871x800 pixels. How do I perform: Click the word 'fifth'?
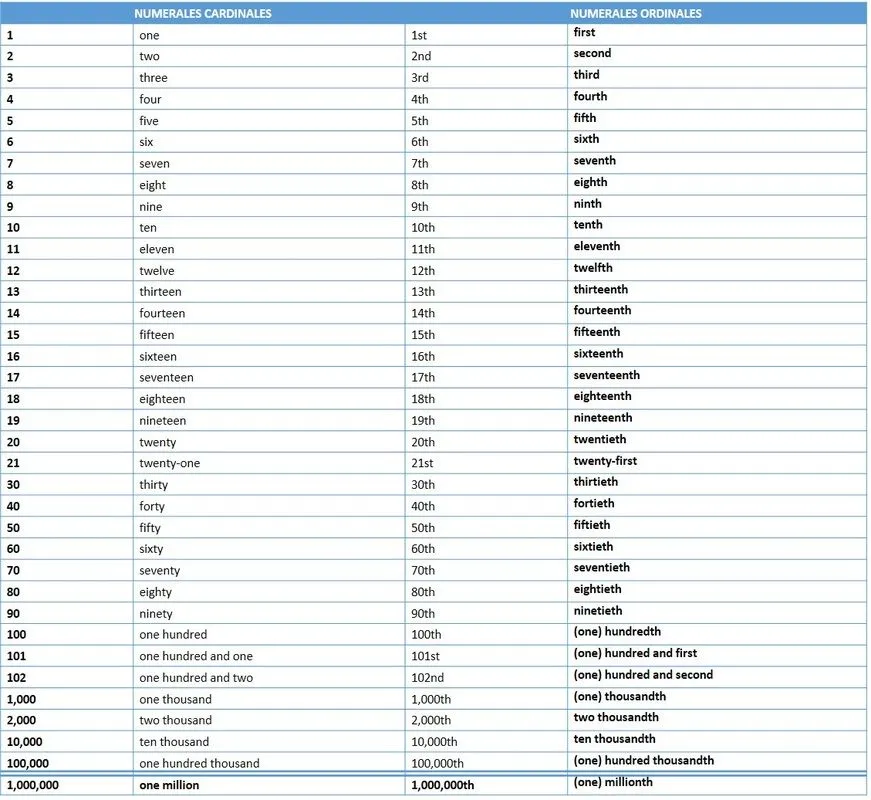pyautogui.click(x=585, y=118)
